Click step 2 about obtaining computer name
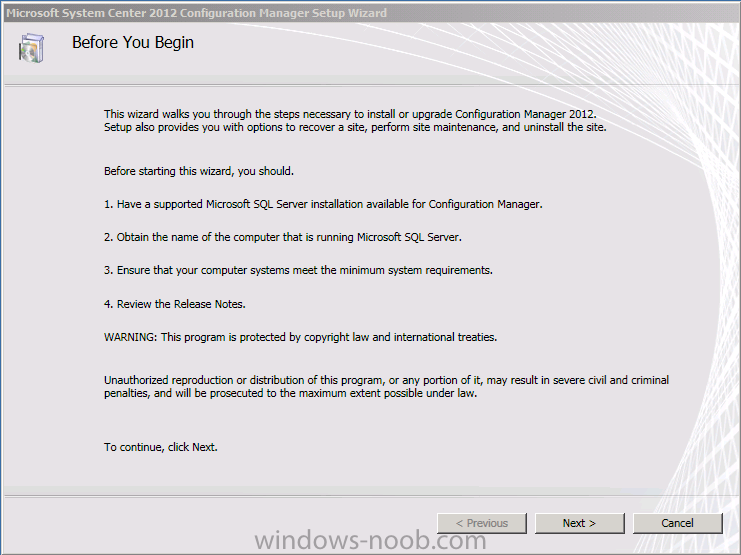Image resolution: width=741 pixels, height=555 pixels. [x=283, y=237]
